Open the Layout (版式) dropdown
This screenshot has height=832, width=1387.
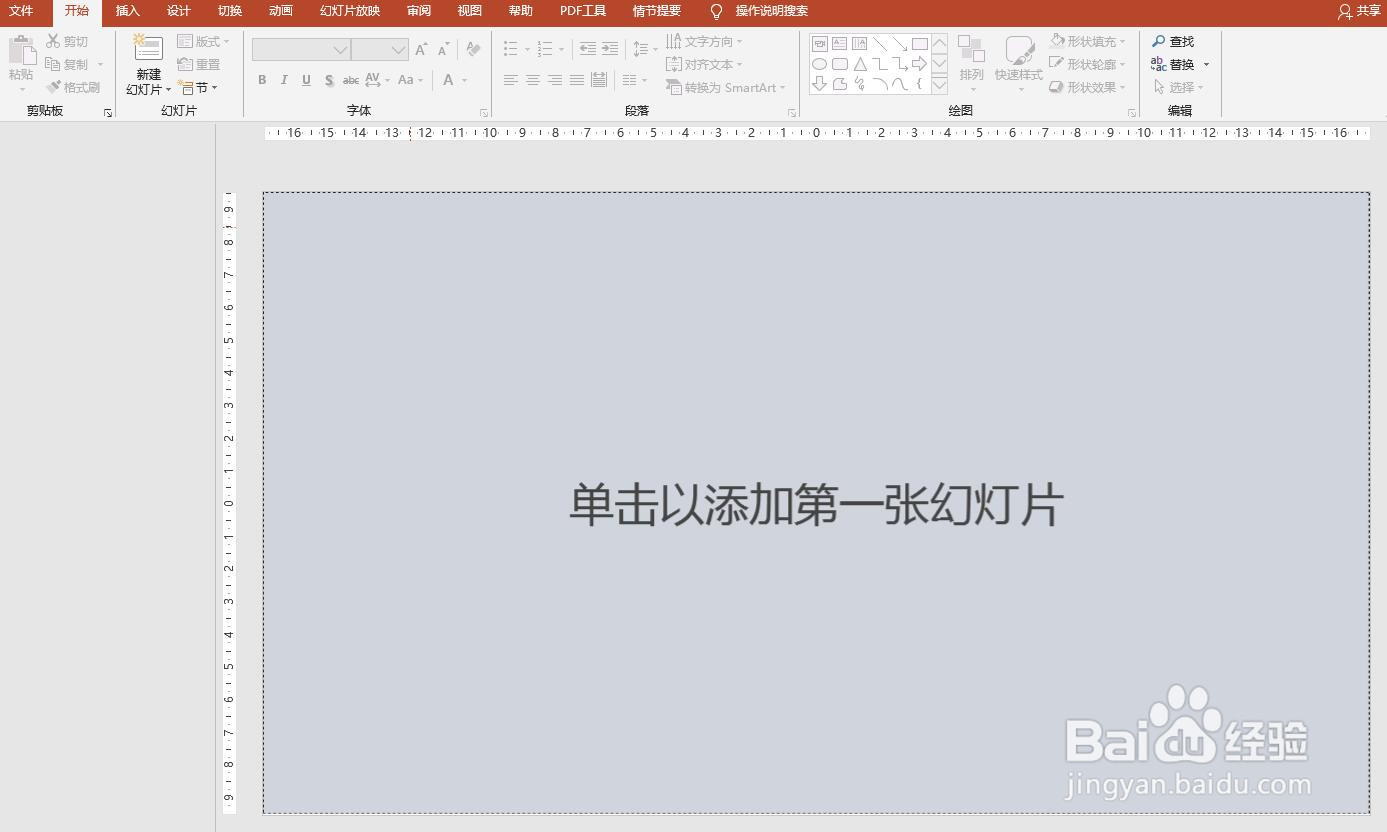tap(203, 41)
